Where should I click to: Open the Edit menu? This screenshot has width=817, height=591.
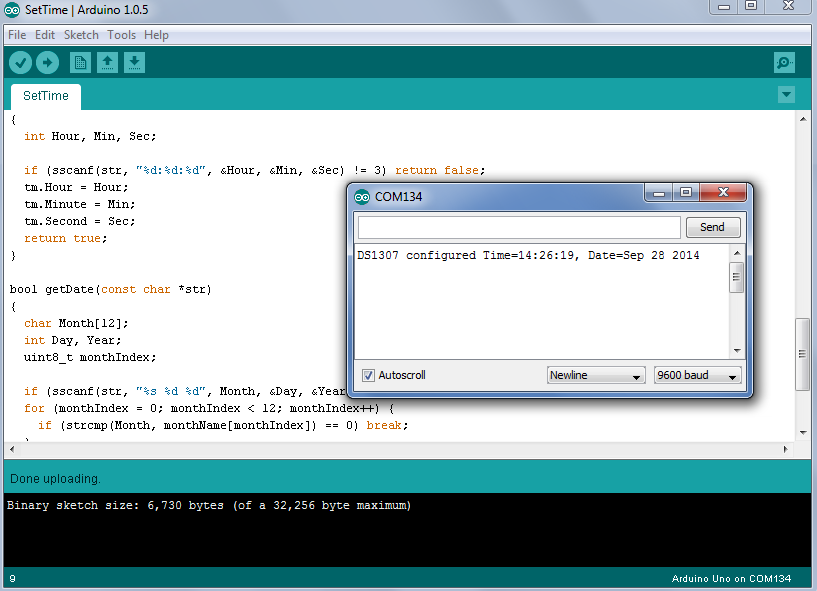[x=45, y=35]
